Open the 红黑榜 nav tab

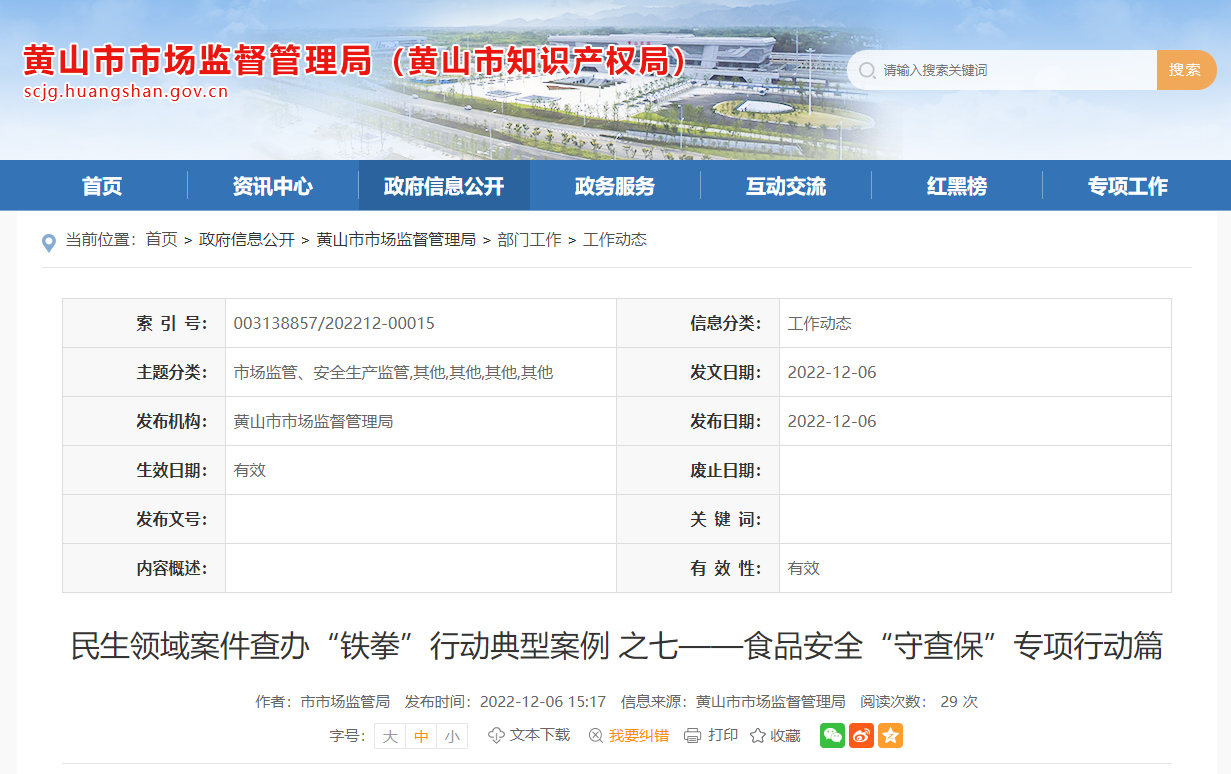pos(957,186)
